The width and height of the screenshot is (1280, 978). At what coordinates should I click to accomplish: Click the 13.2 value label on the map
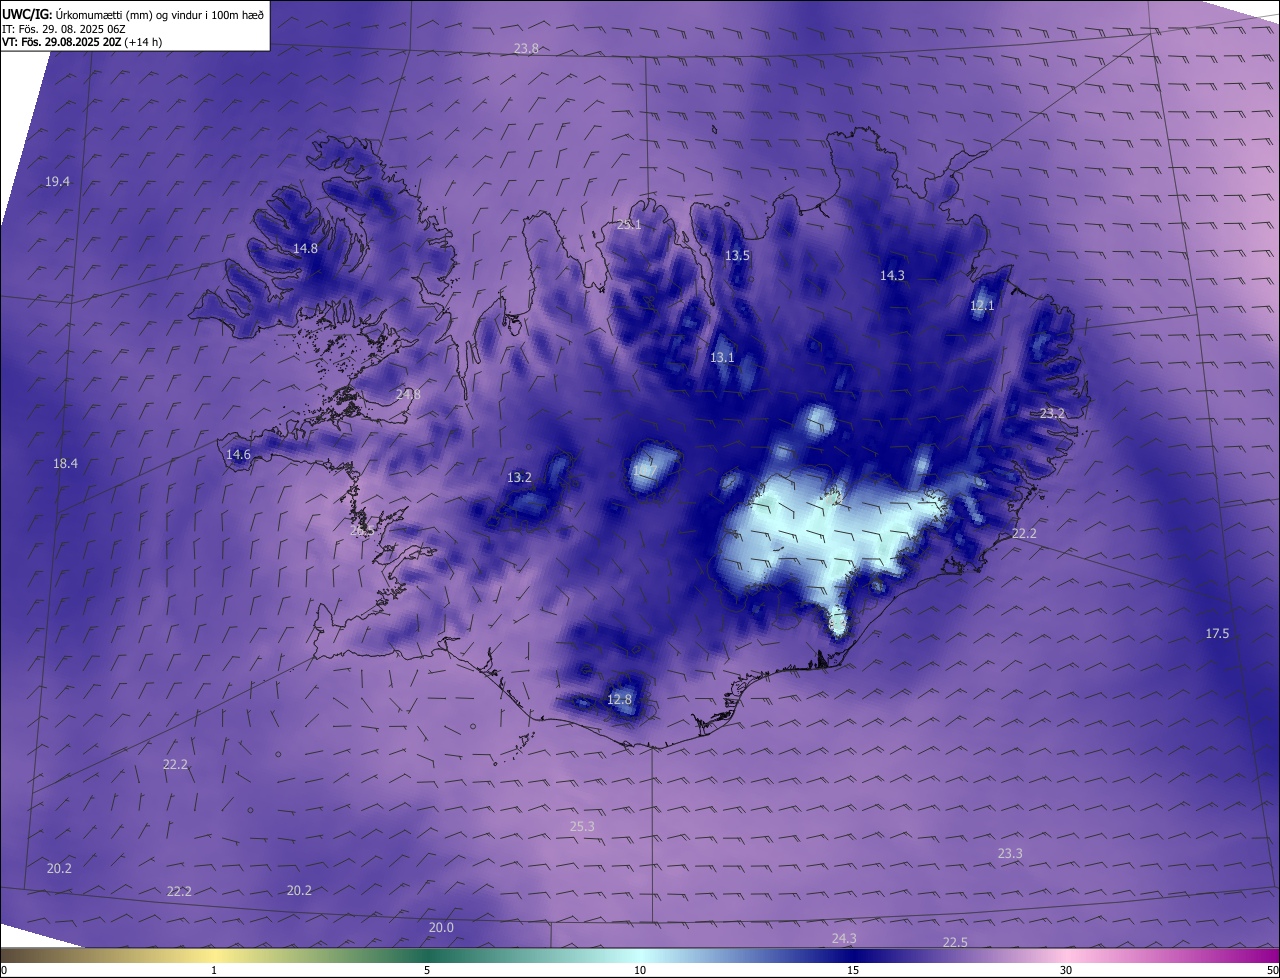coord(519,477)
